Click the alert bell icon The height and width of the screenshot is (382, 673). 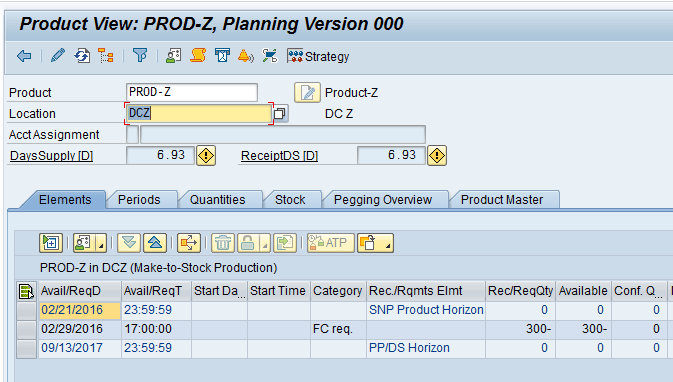pyautogui.click(x=246, y=56)
